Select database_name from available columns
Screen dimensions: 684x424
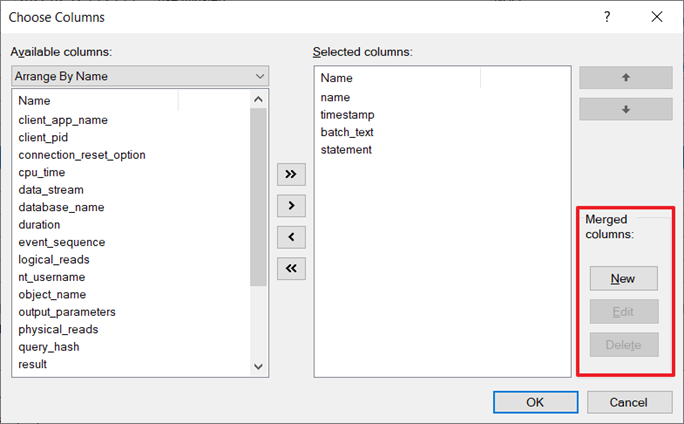(x=61, y=207)
